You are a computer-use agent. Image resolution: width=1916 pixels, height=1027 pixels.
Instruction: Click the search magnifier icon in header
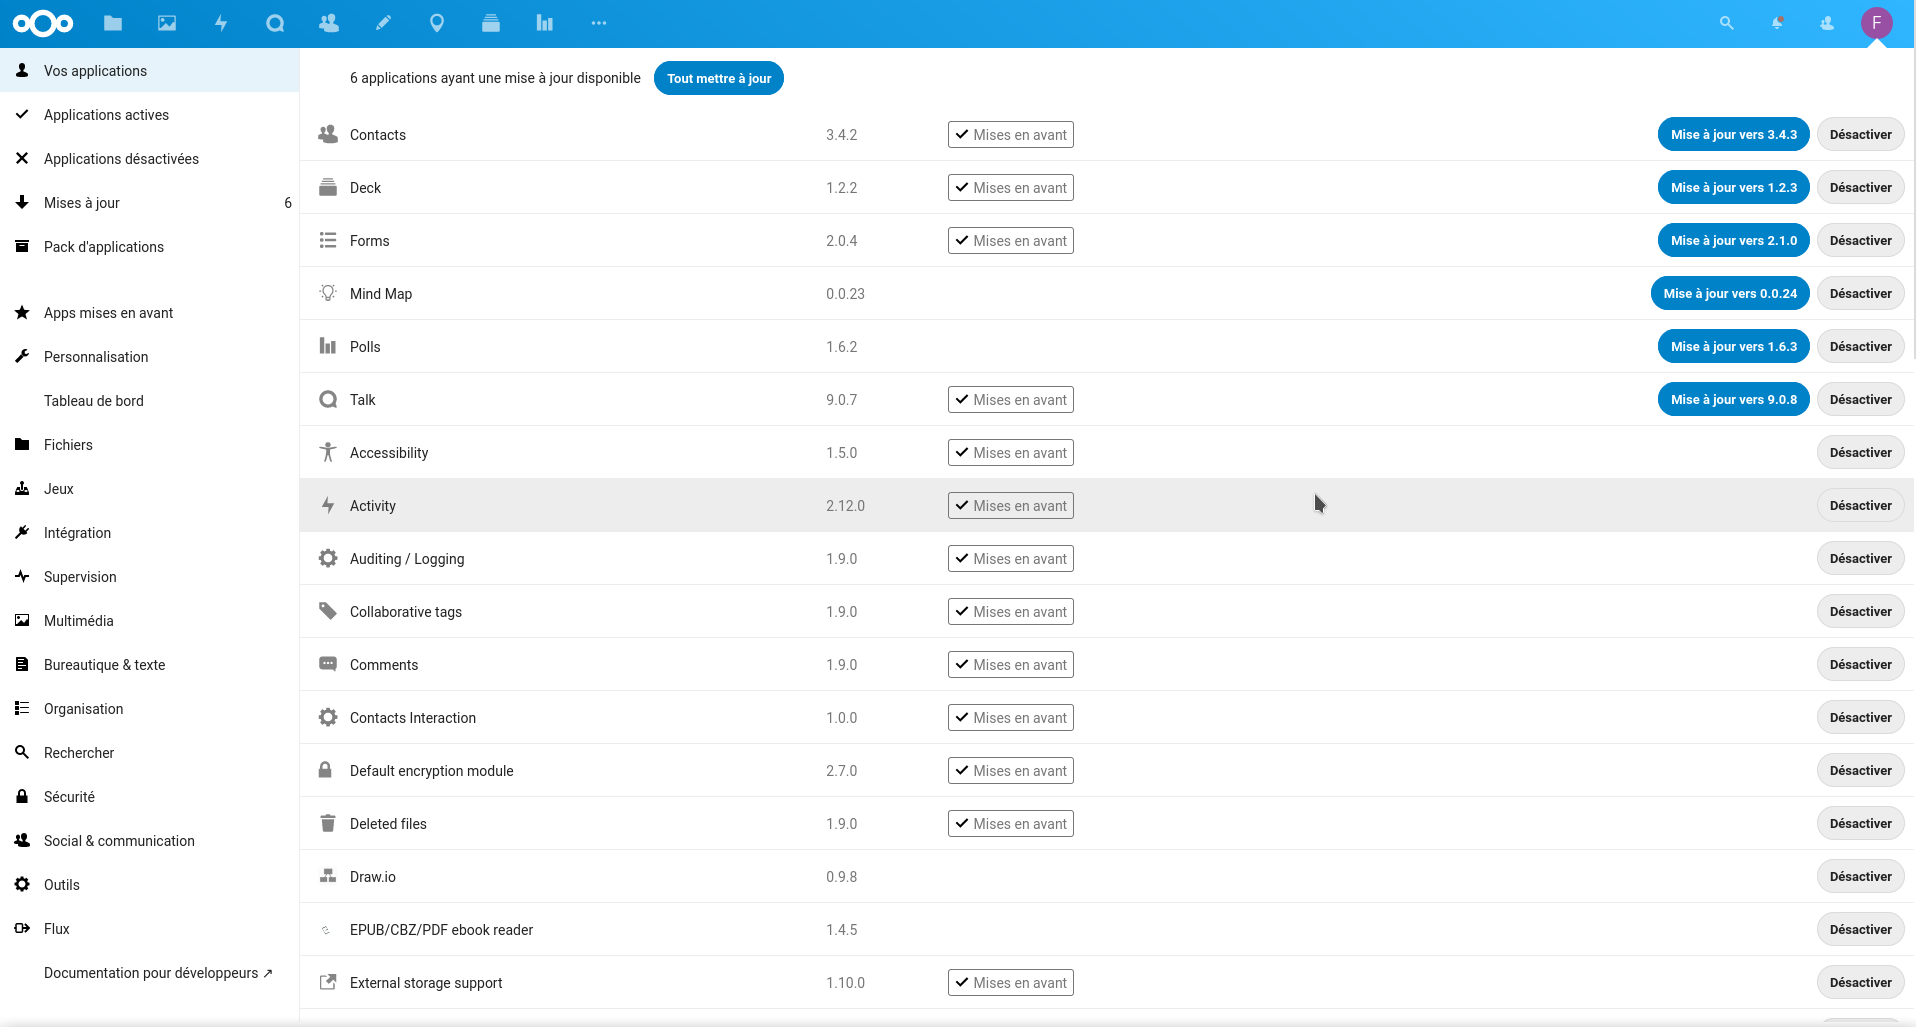point(1726,23)
